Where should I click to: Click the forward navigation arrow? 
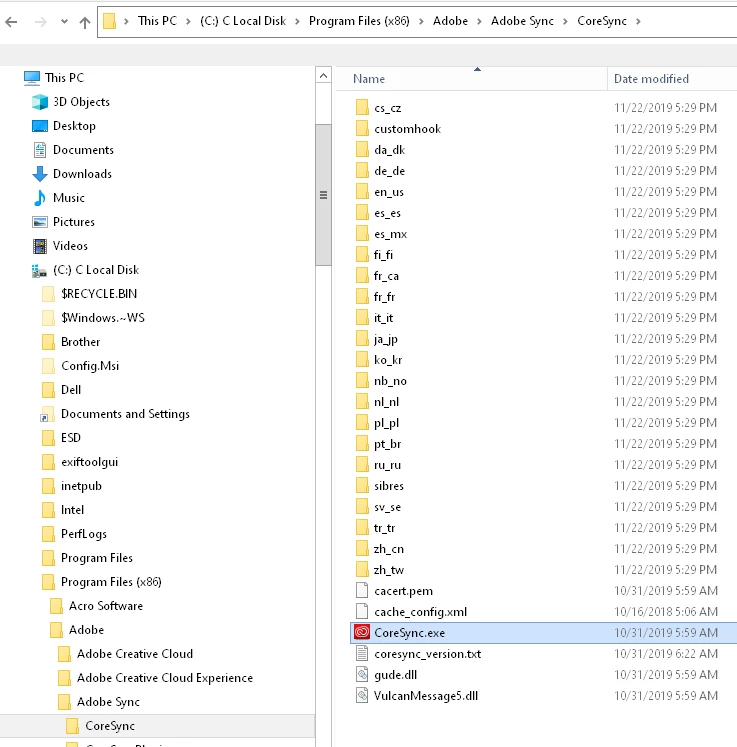40,21
